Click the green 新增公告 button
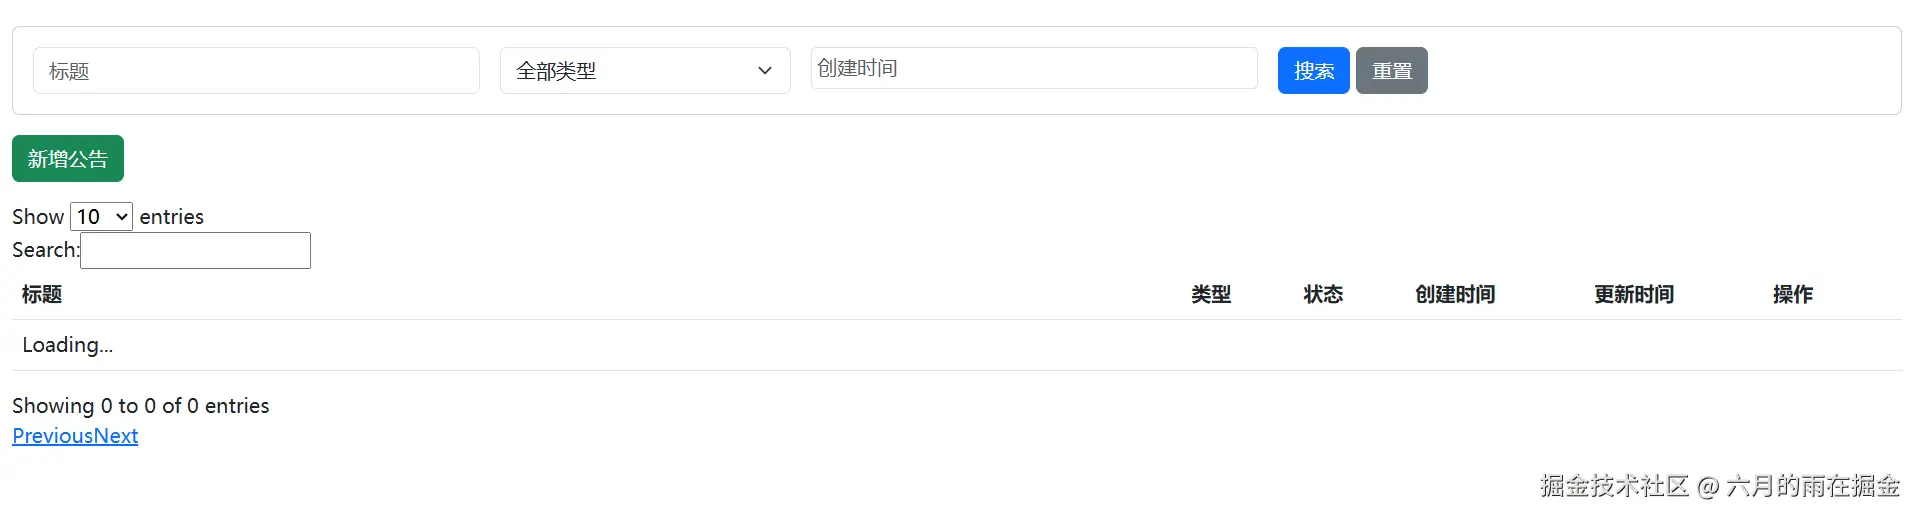This screenshot has width=1917, height=516. click(68, 159)
